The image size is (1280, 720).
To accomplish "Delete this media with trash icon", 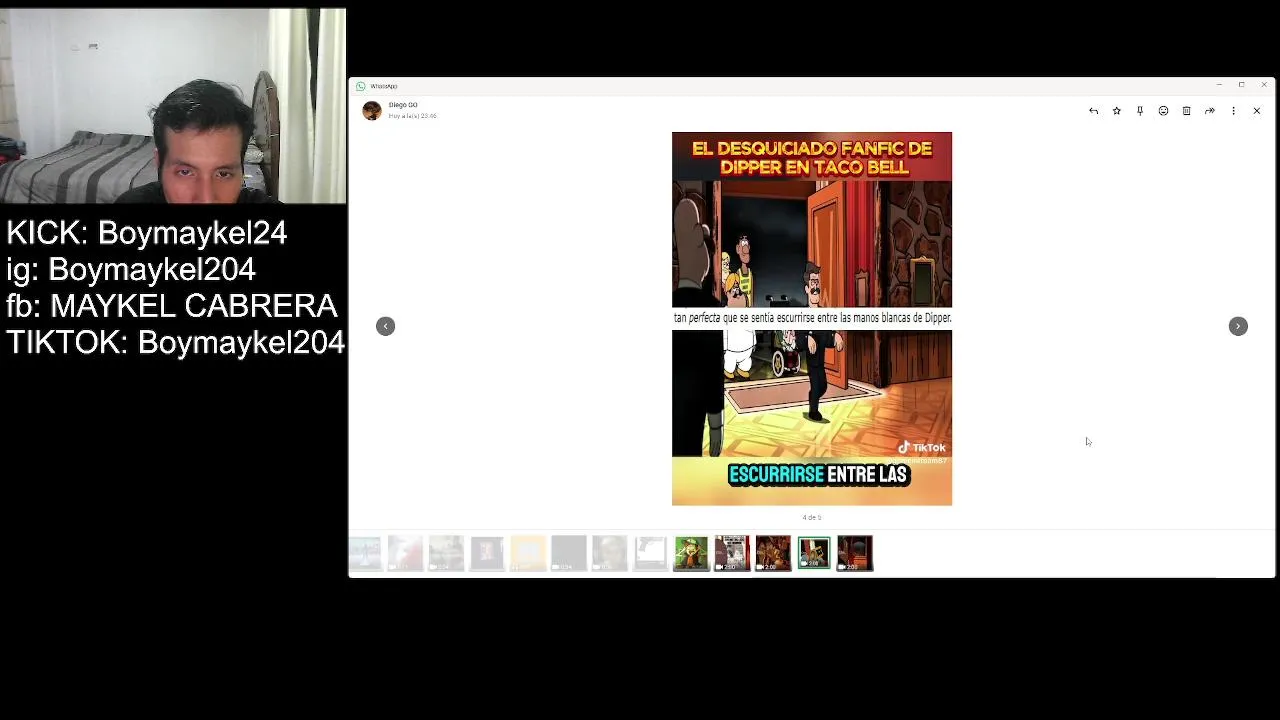I will point(1186,111).
